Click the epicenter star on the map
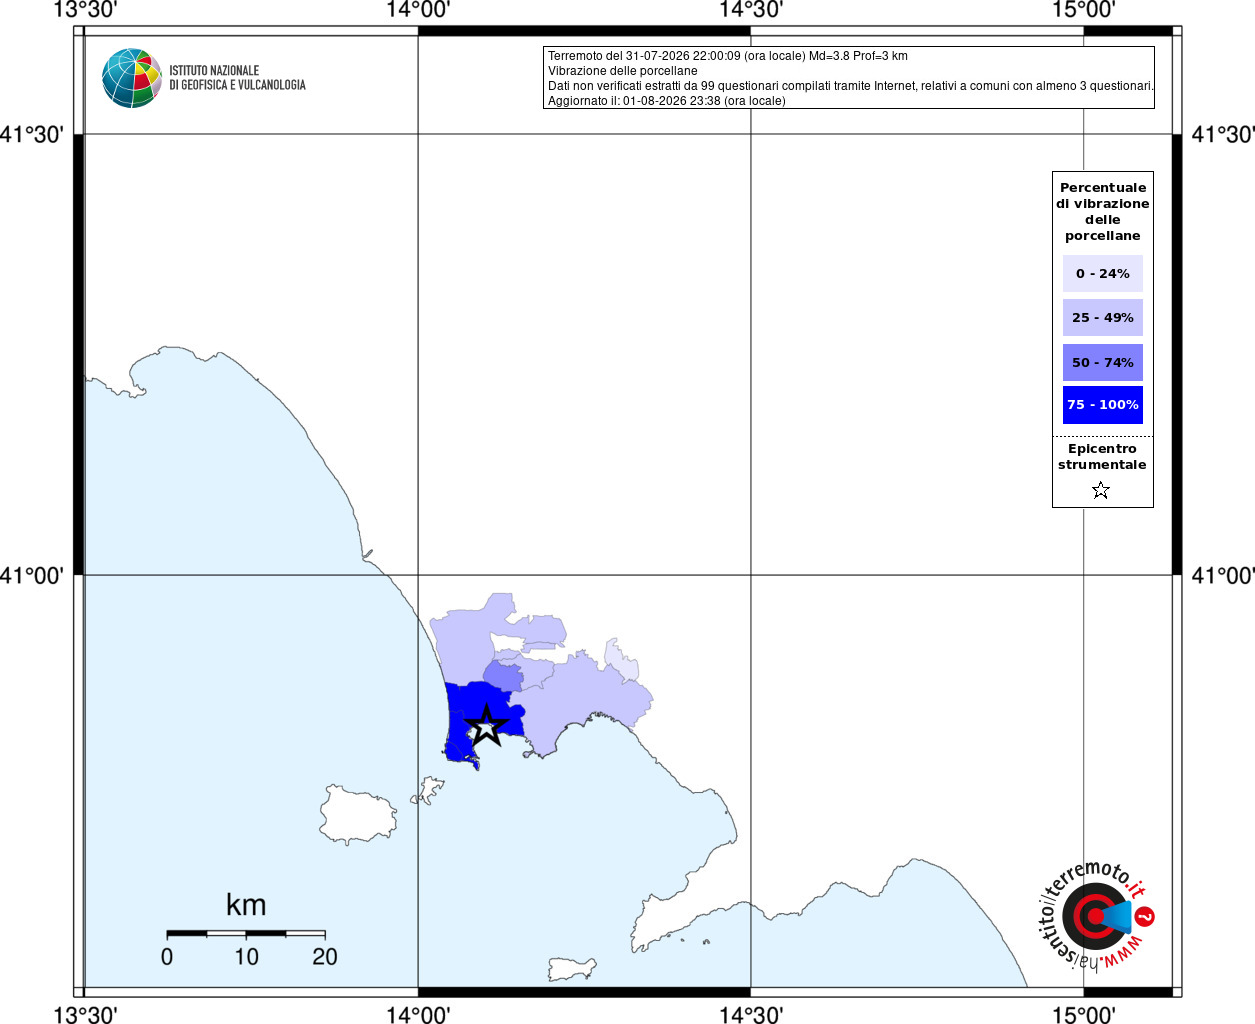Viewport: 1255px width, 1024px height. pyautogui.click(x=487, y=726)
